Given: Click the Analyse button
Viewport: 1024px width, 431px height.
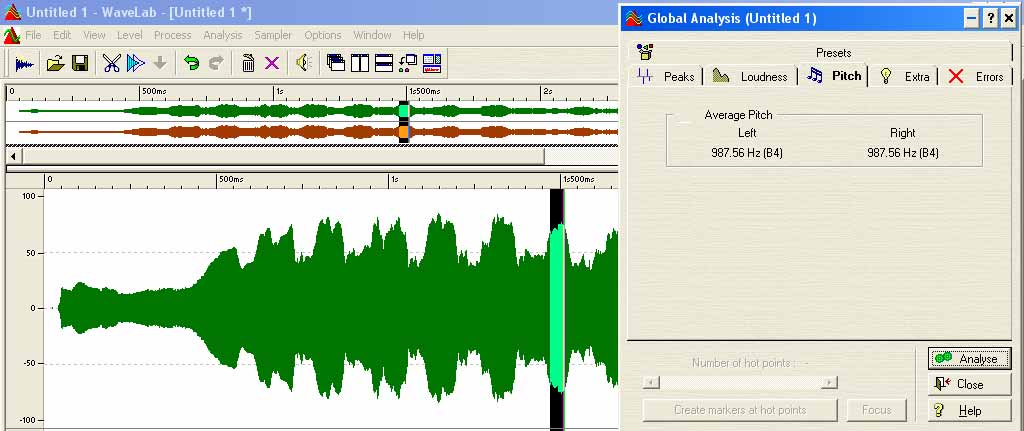Looking at the screenshot, I should click(968, 358).
